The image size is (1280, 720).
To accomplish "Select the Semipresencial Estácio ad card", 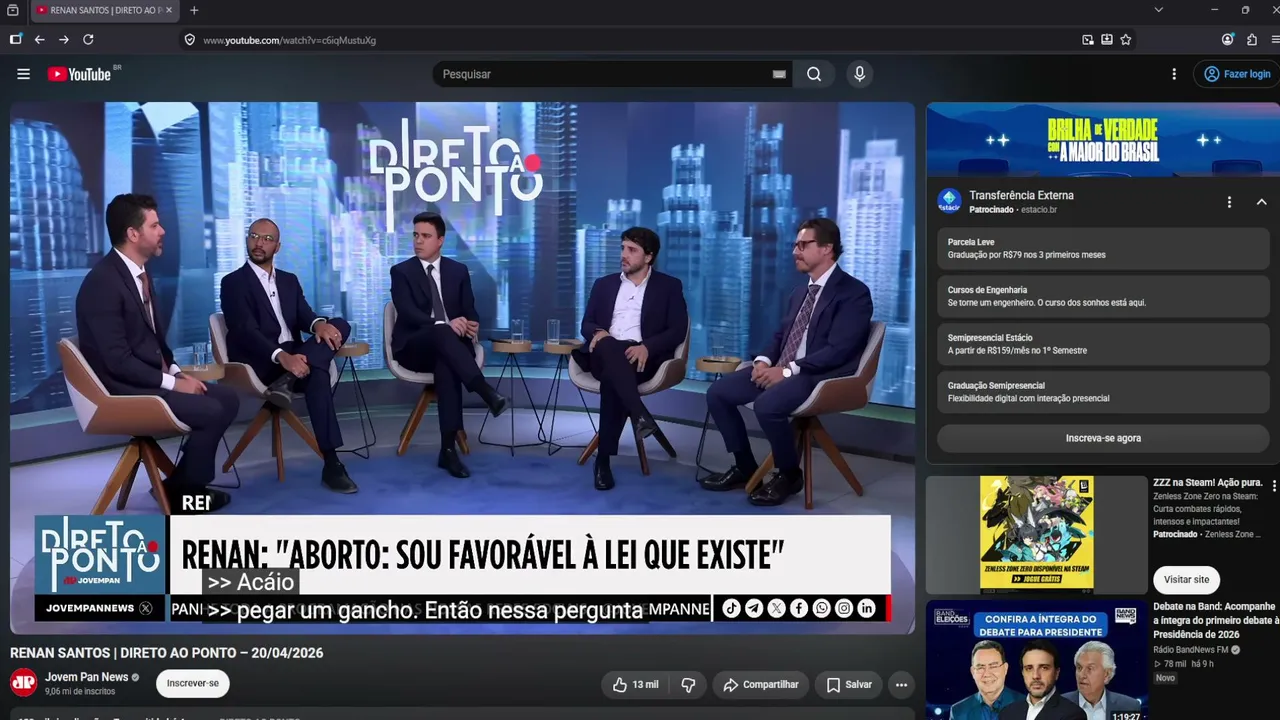I will tap(1103, 344).
